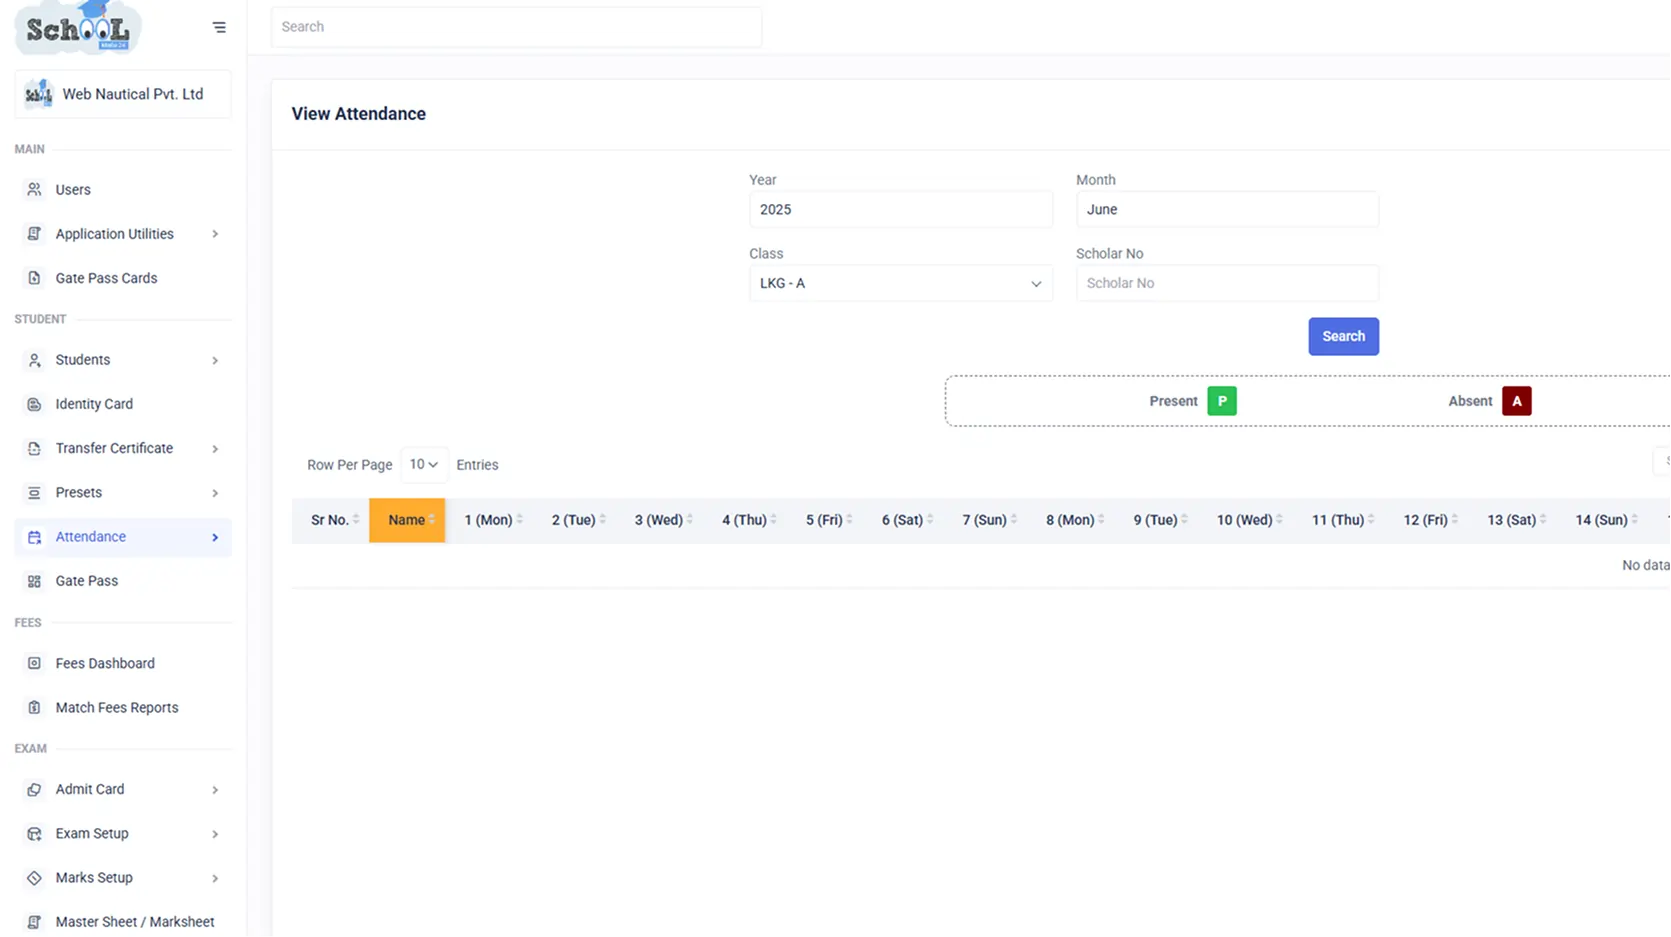
Task: Sort by the 13 (Sat) column arrows
Action: click(1544, 520)
